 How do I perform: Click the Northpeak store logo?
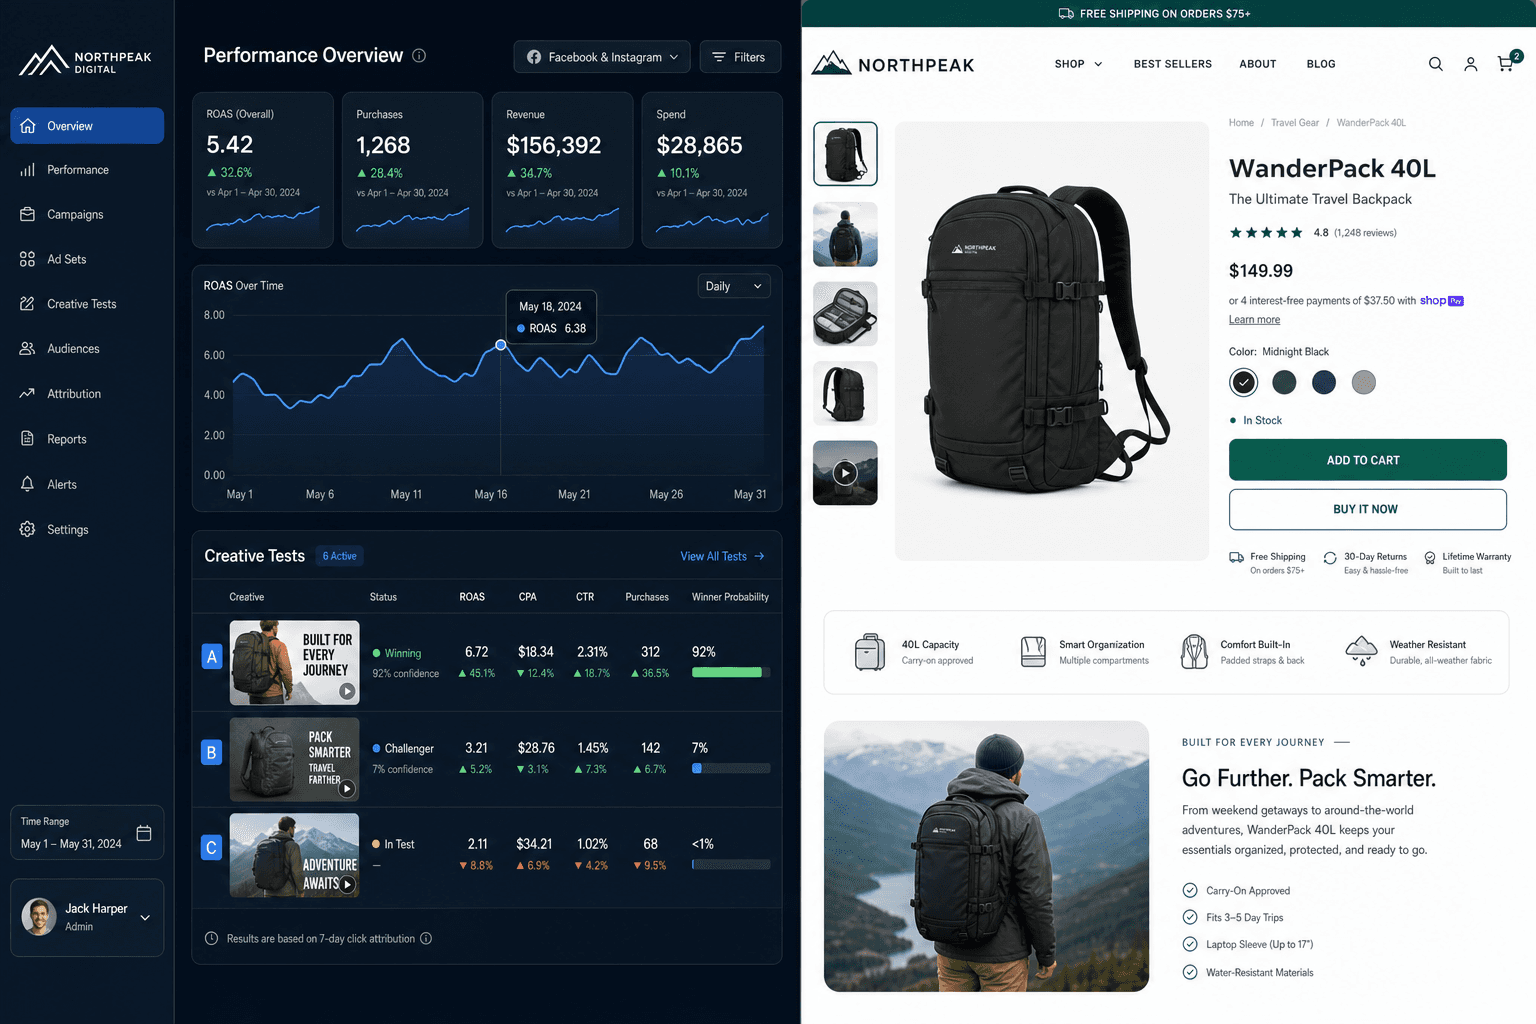893,64
